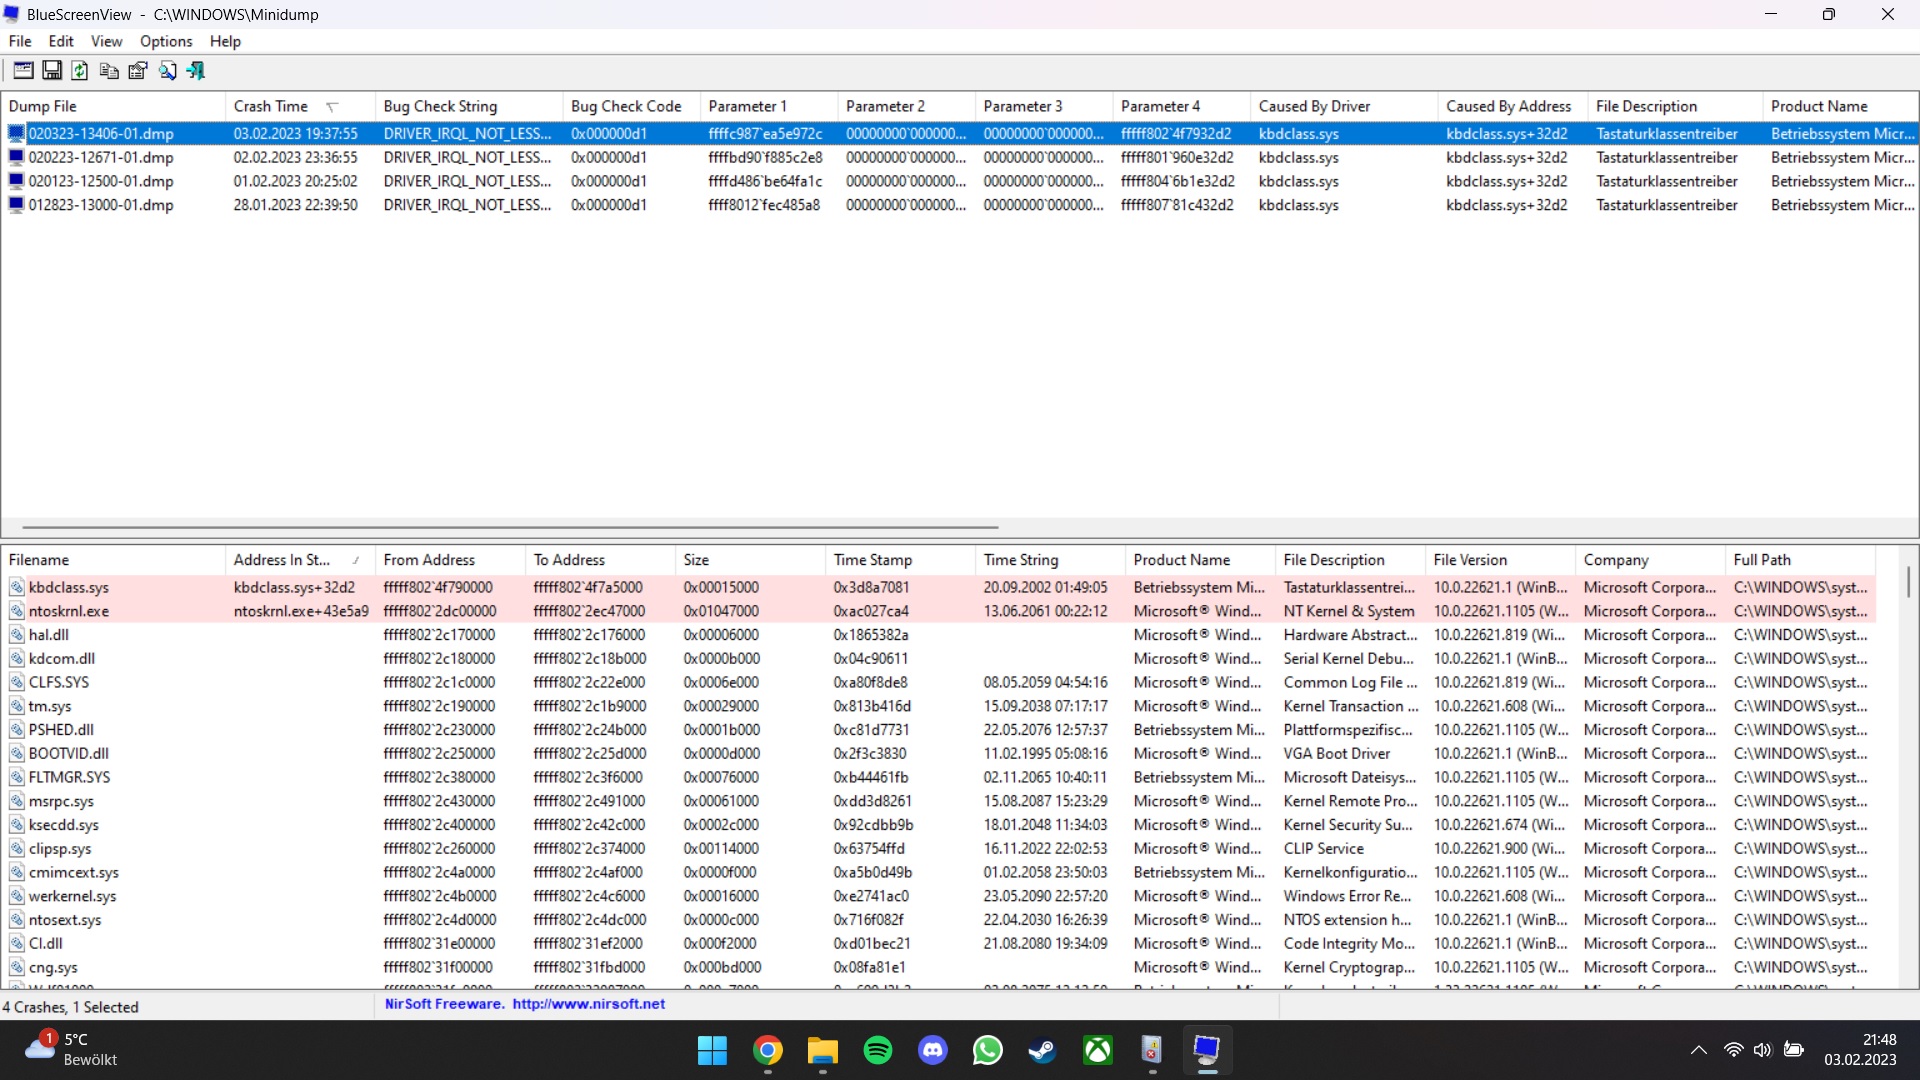Click the Save Selected Items icon
This screenshot has height=1080, width=1920.
click(x=52, y=70)
